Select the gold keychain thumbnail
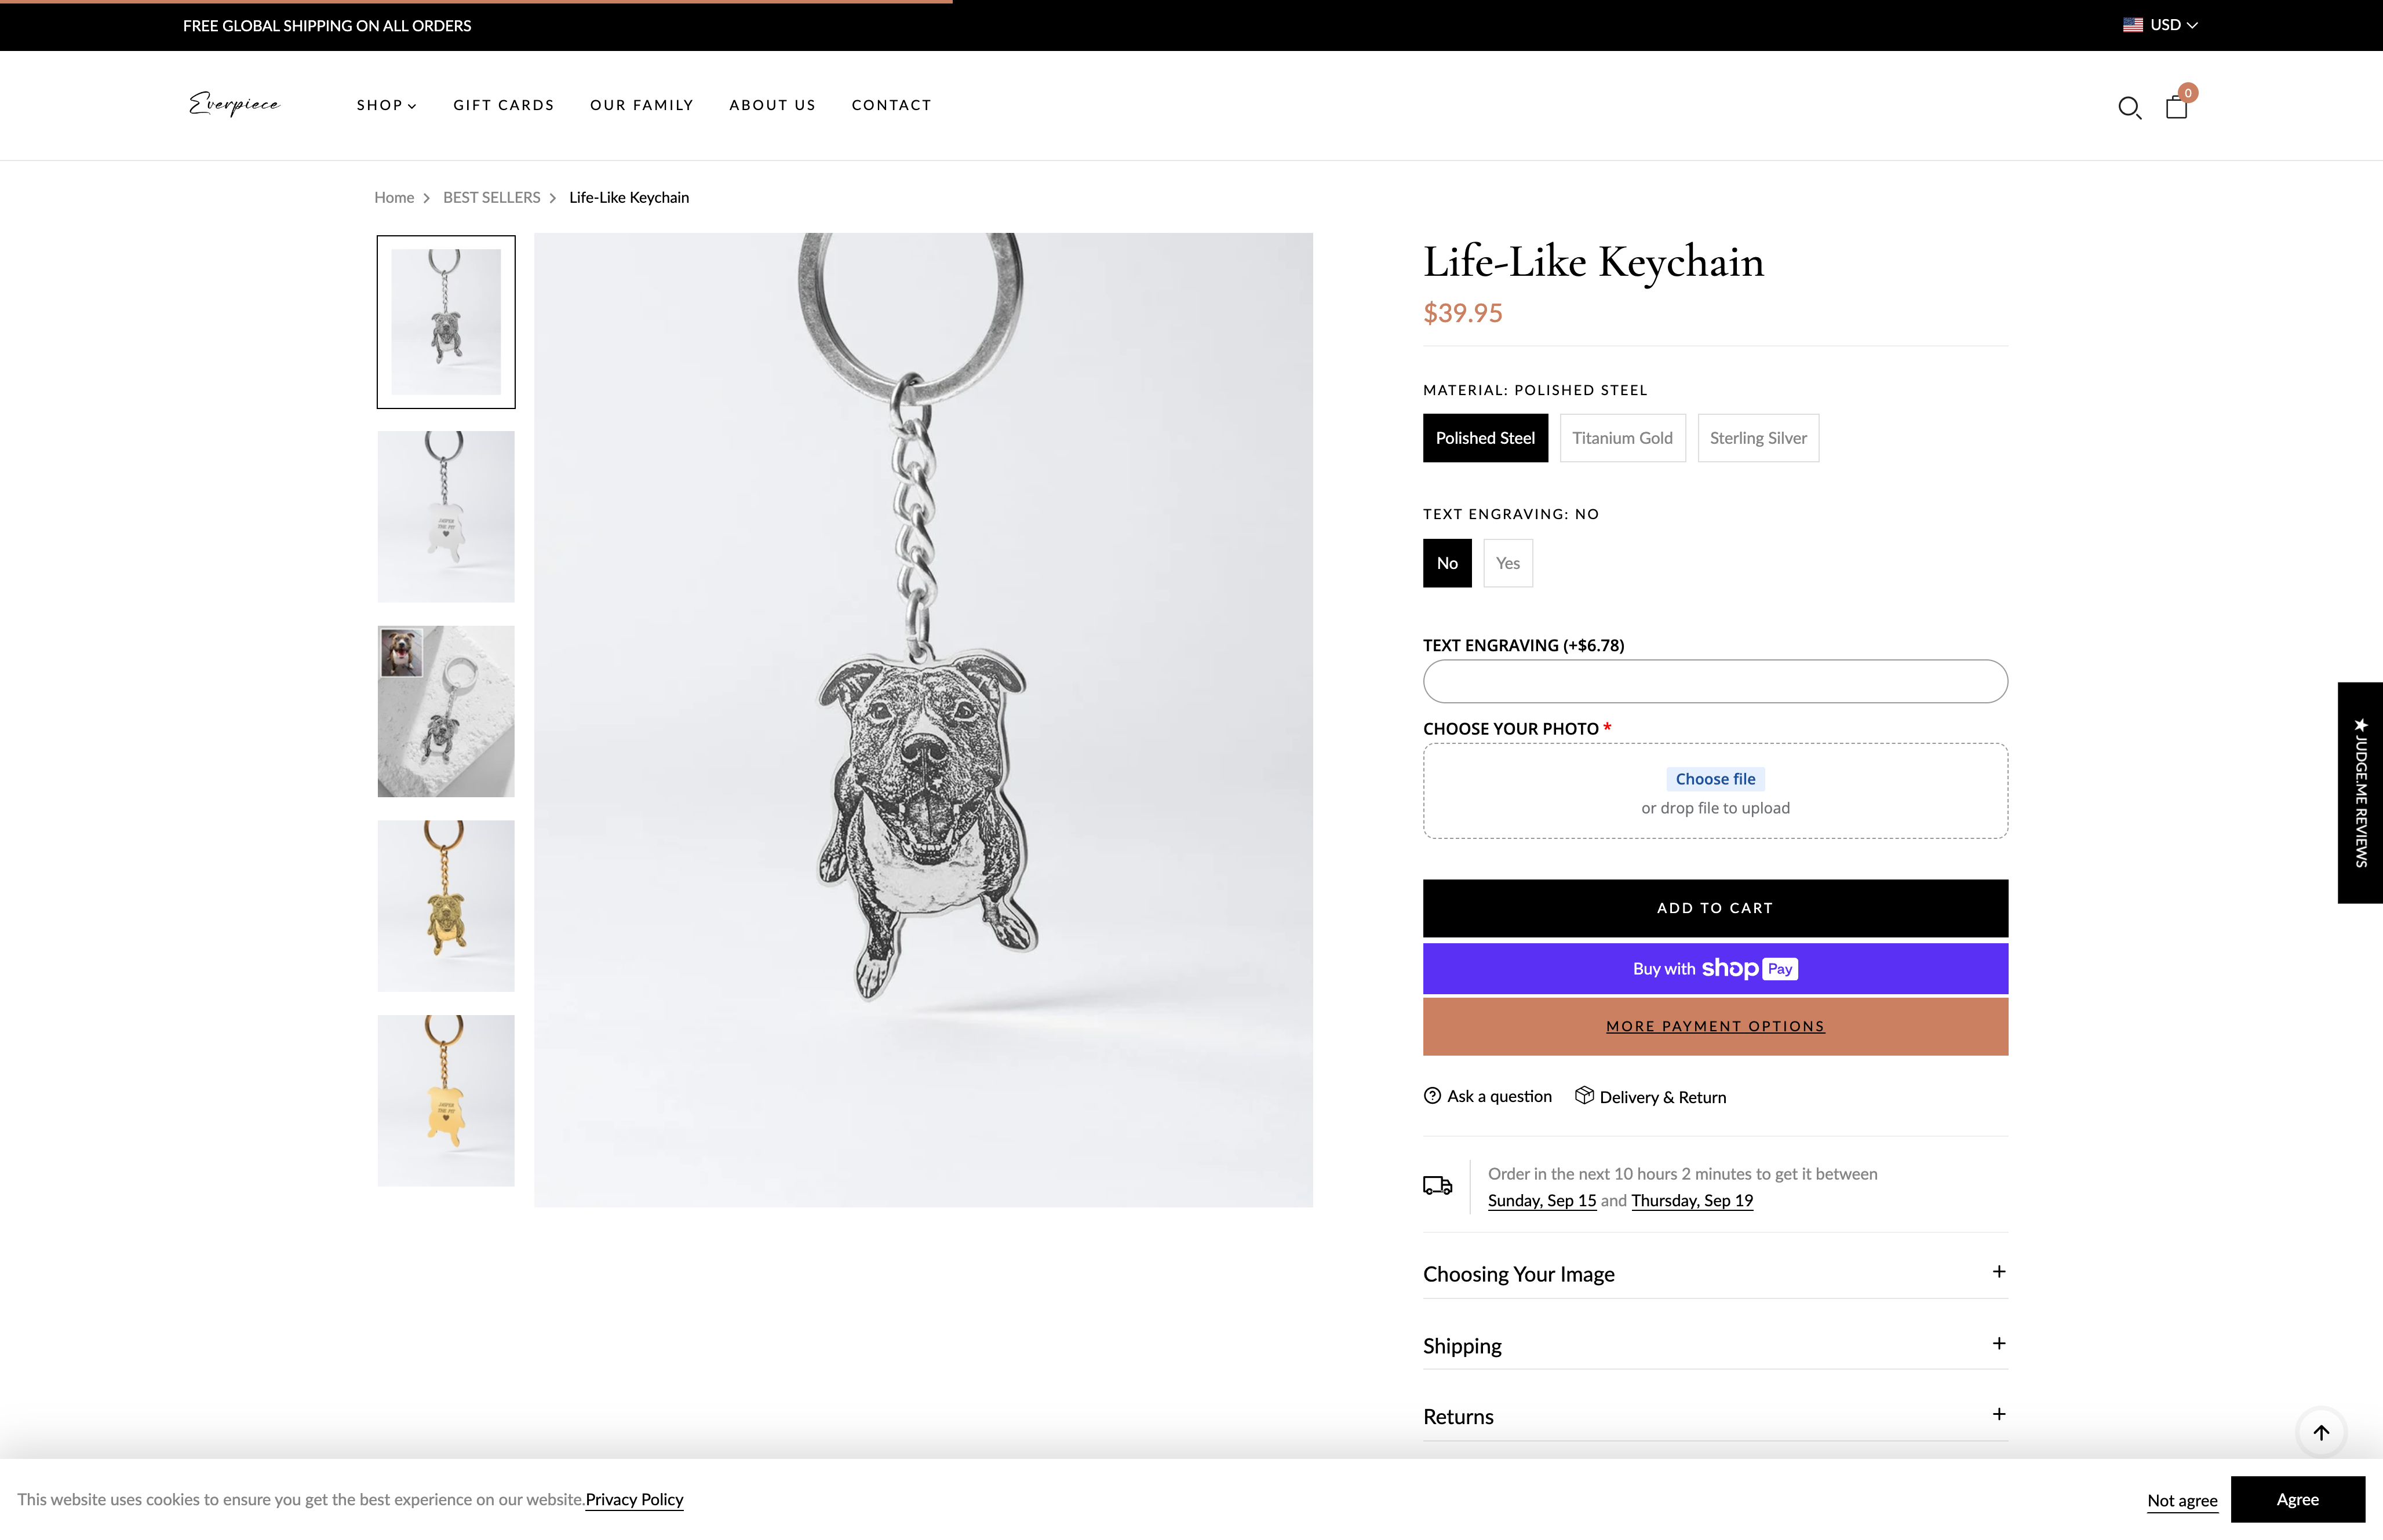Screen dimensions: 2383x1540 (x=445, y=905)
